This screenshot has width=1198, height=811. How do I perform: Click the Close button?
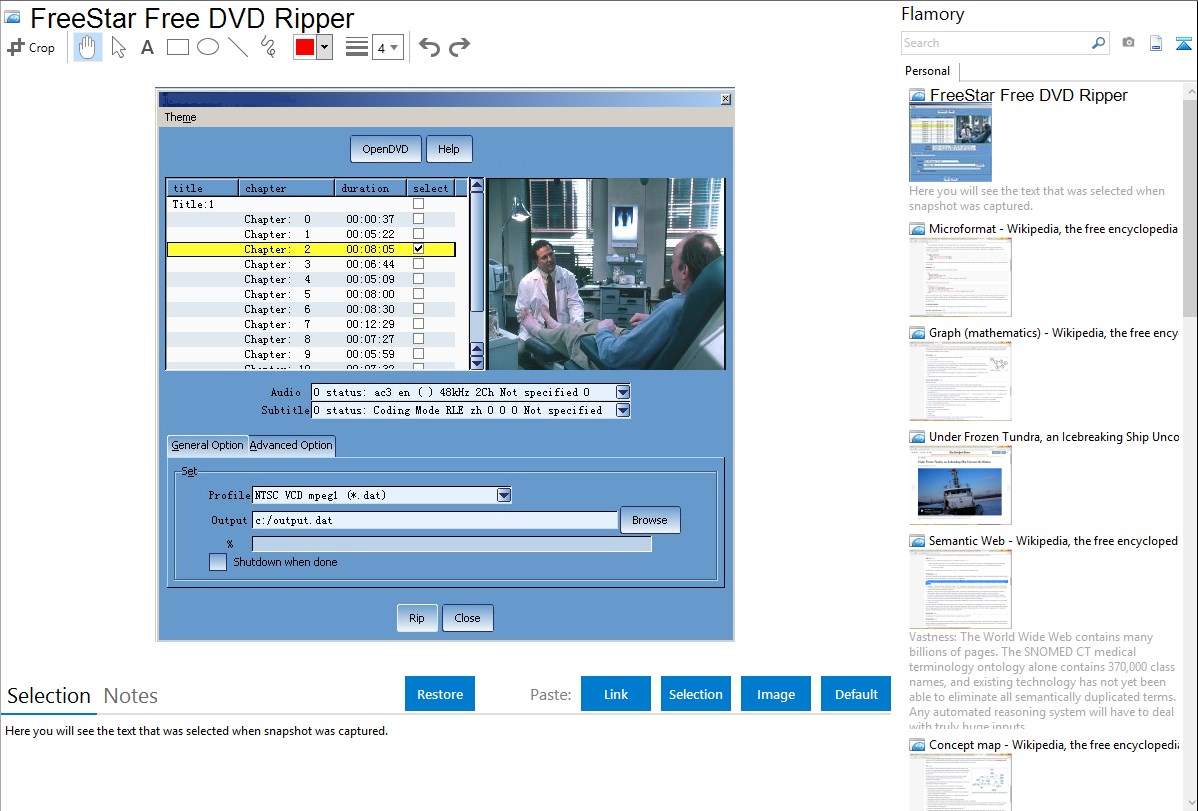click(468, 618)
